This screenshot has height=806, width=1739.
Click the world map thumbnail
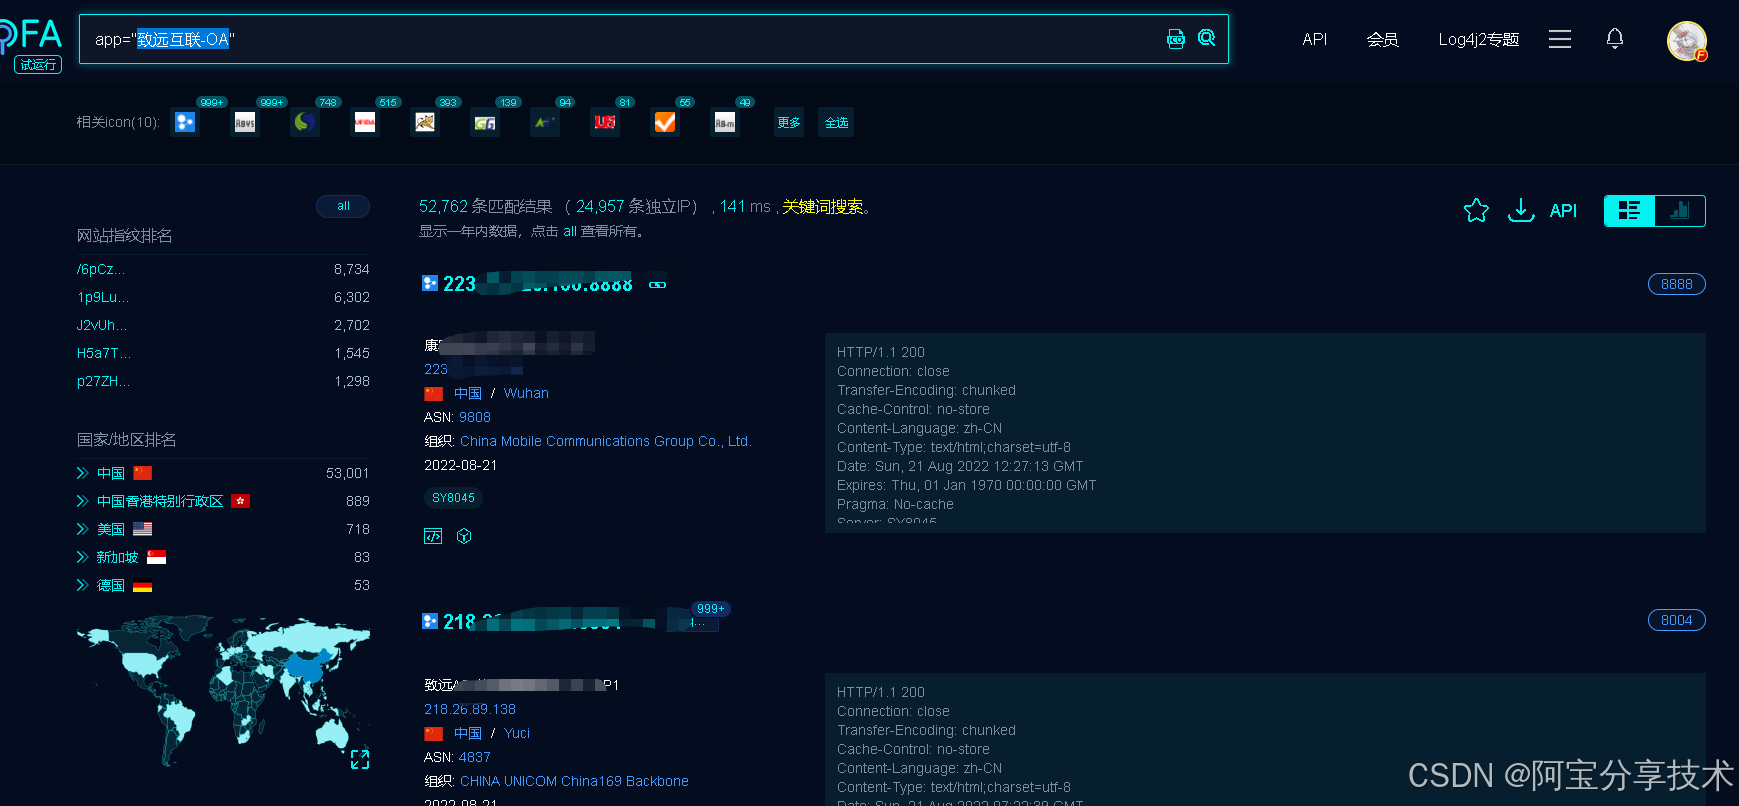tap(223, 690)
